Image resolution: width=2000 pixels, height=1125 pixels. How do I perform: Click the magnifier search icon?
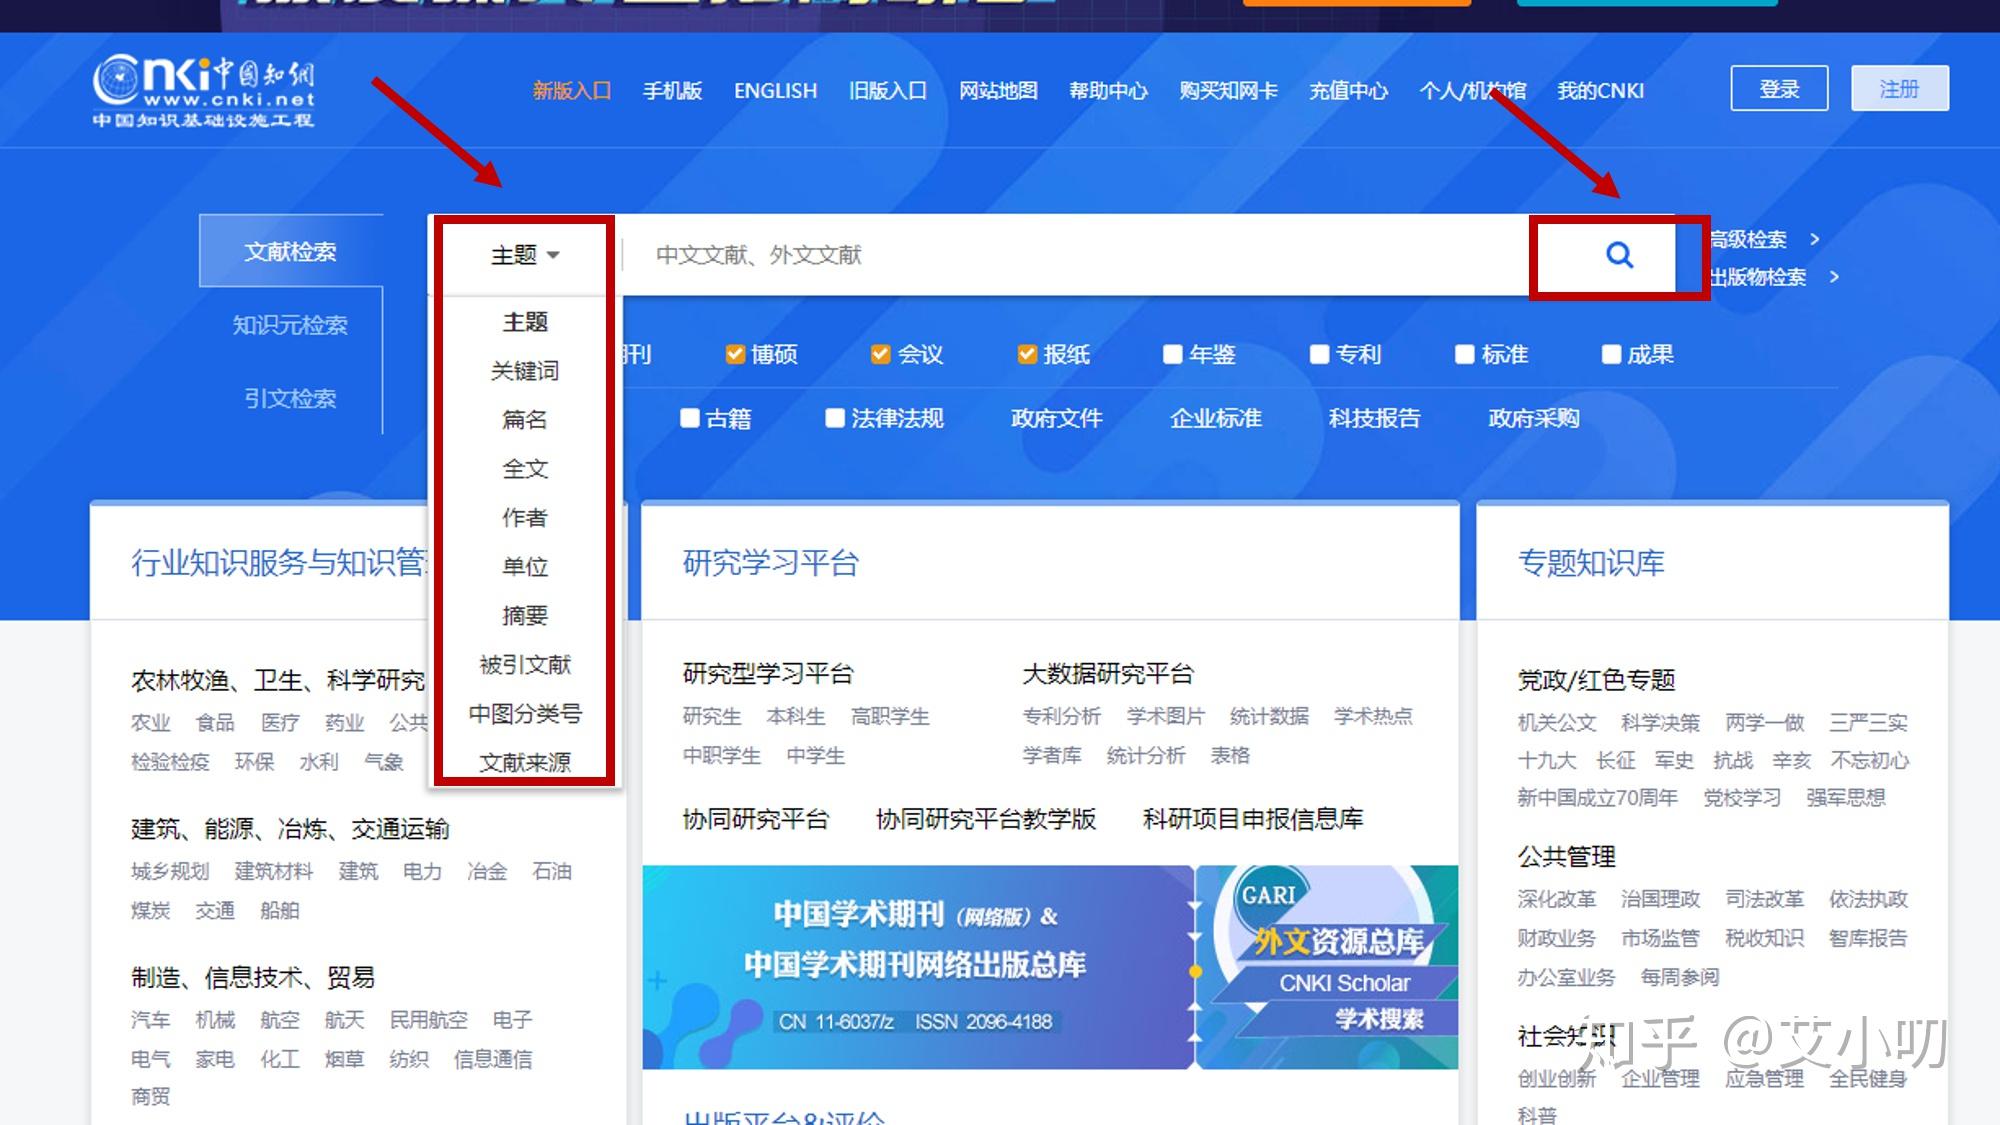click(x=1619, y=256)
